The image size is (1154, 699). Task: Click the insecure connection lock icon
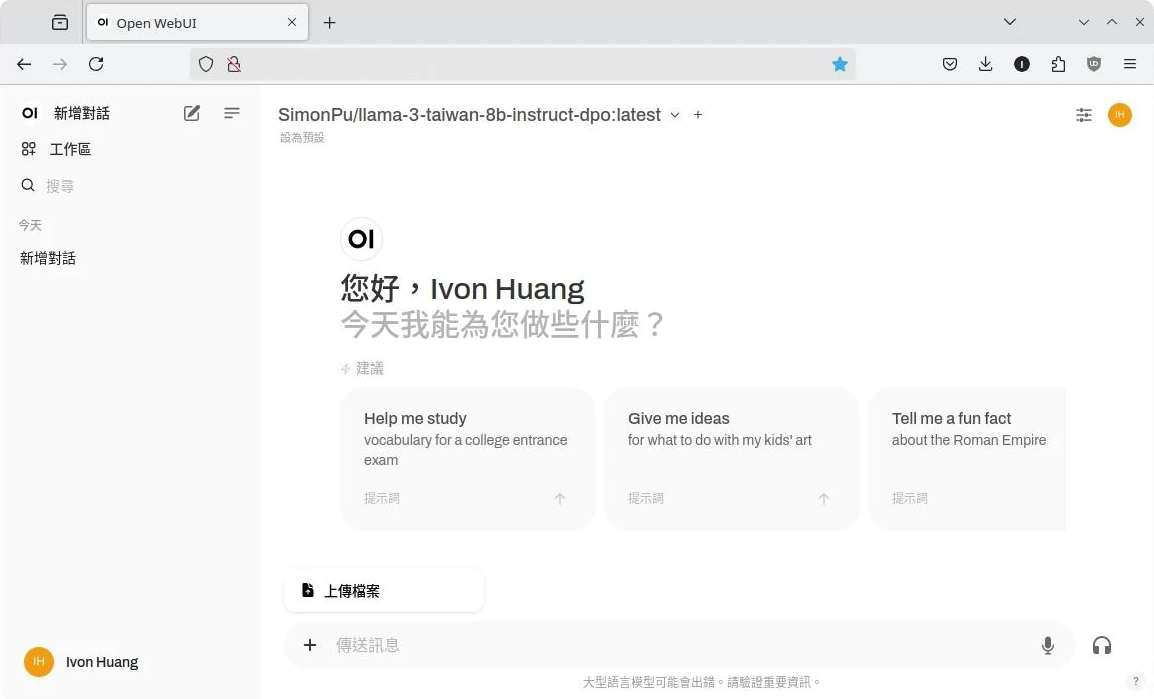(x=234, y=64)
